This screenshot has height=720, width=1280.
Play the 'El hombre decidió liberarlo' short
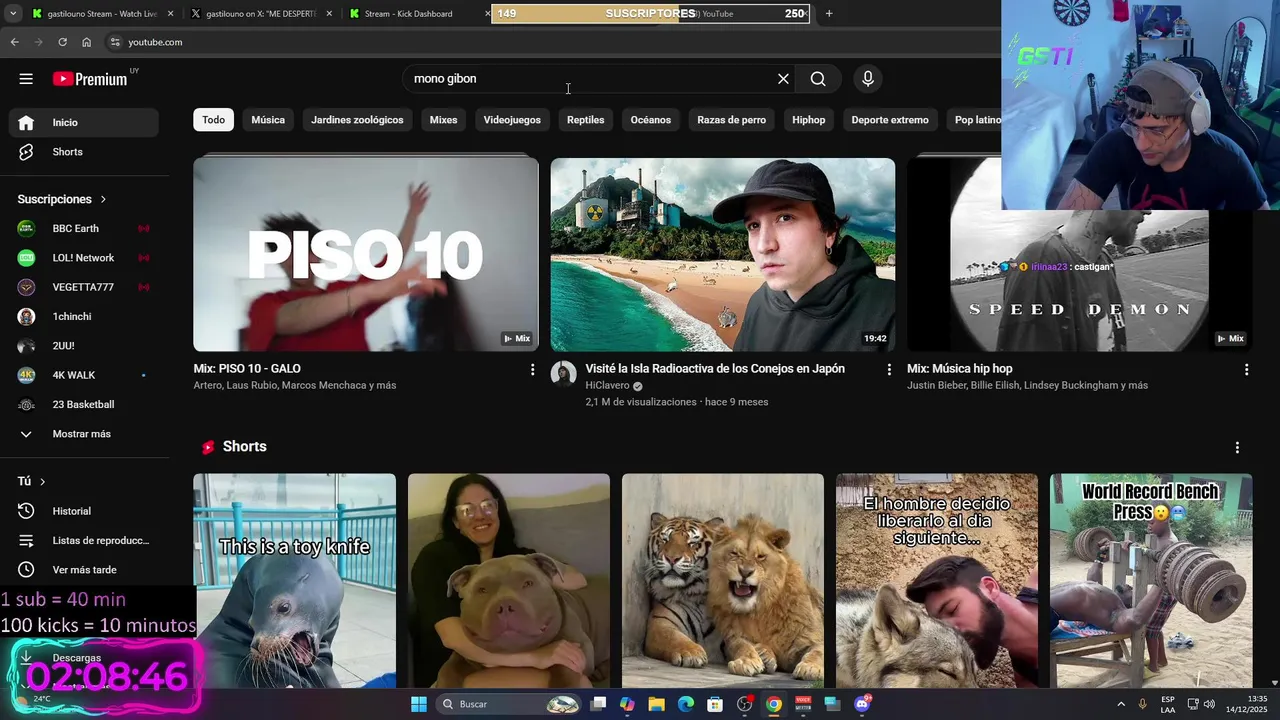tap(937, 580)
